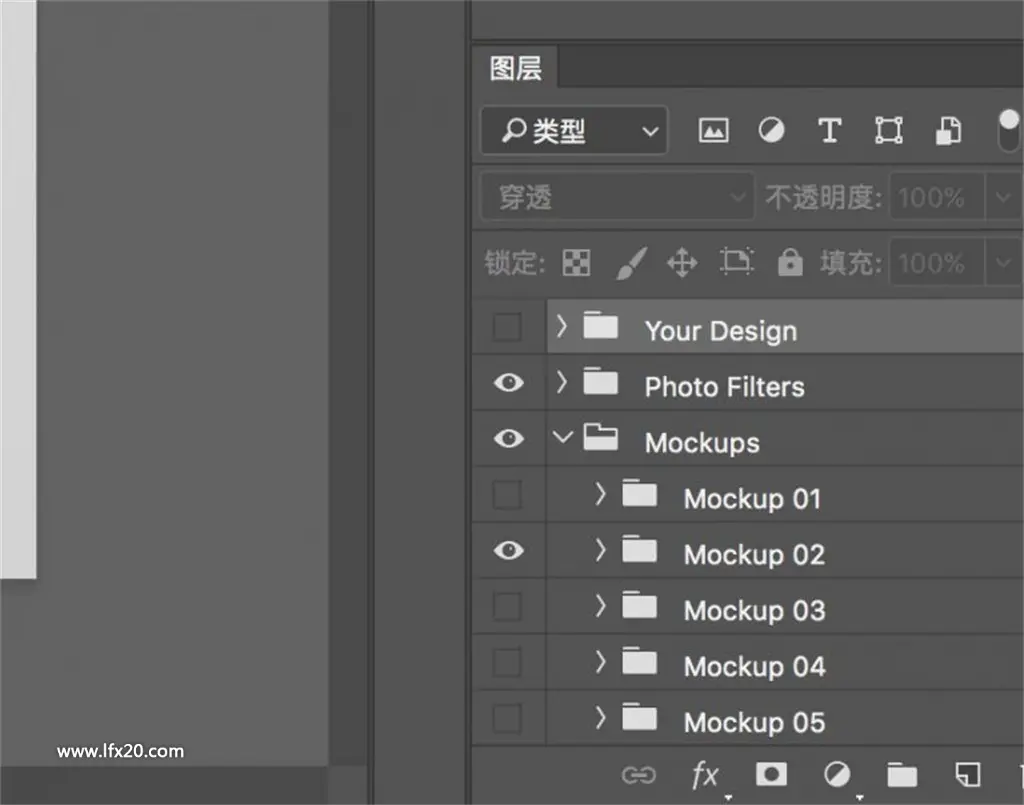Expand the Mockup 01 group
1024x805 pixels.
(x=600, y=494)
